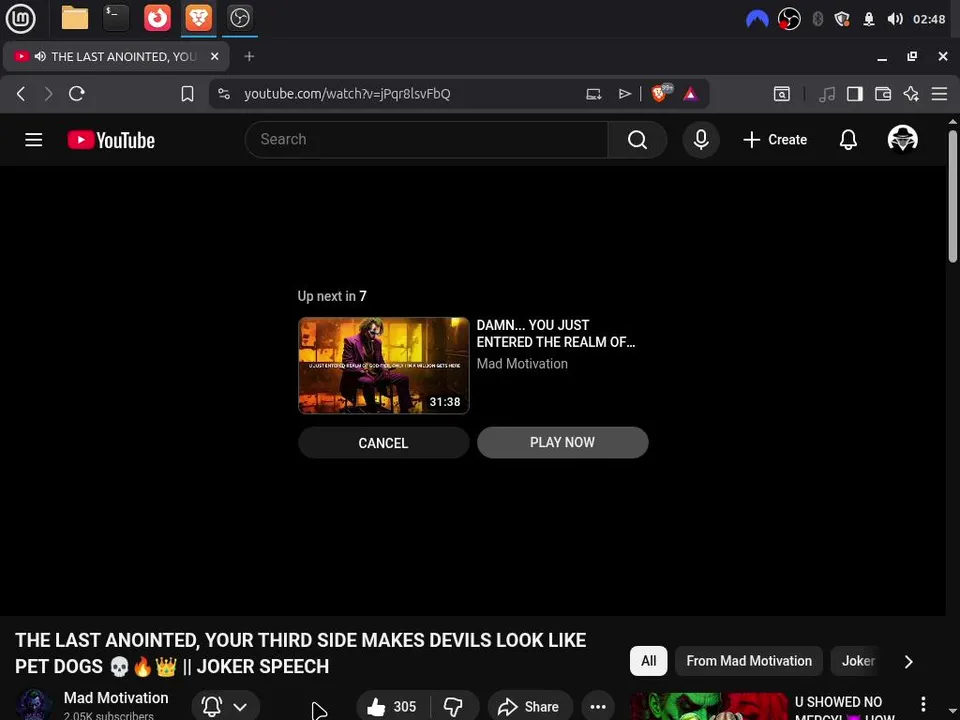This screenshot has height=720, width=960.
Task: Open Mad Motivation channel name link
Action: click(116, 698)
